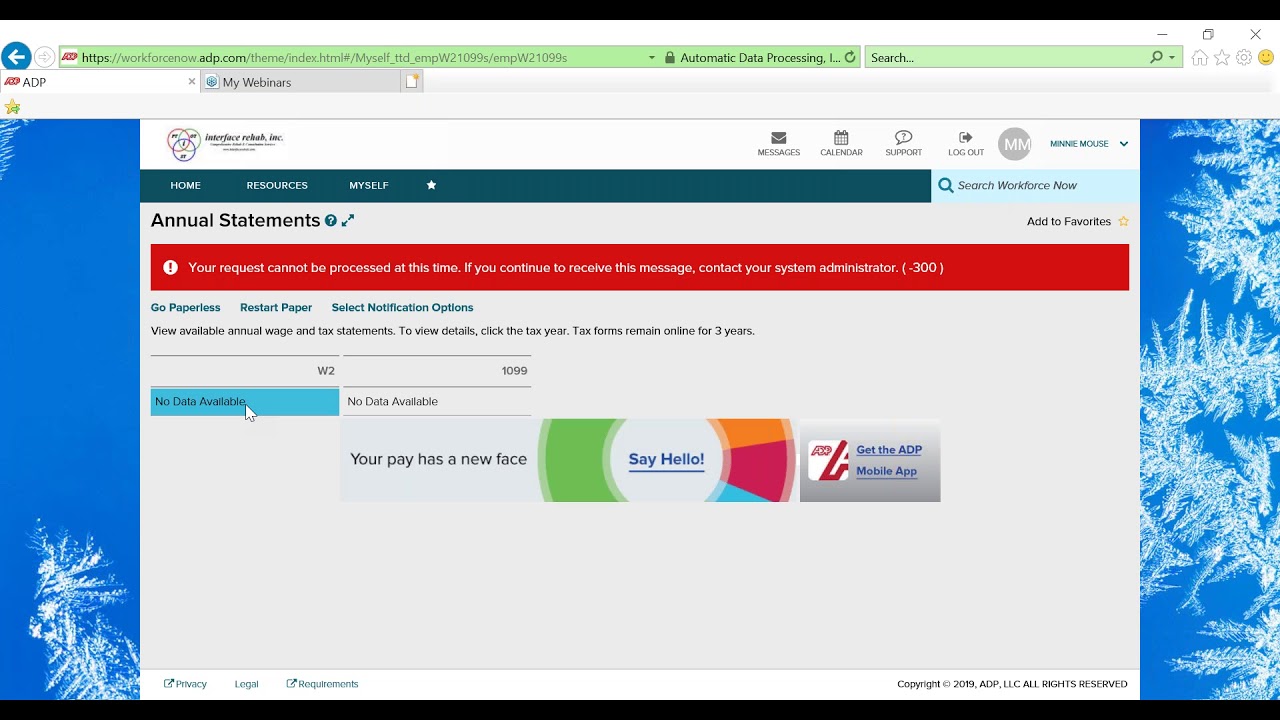This screenshot has height=720, width=1280.
Task: Open browser settings gear icon
Action: [x=1243, y=58]
